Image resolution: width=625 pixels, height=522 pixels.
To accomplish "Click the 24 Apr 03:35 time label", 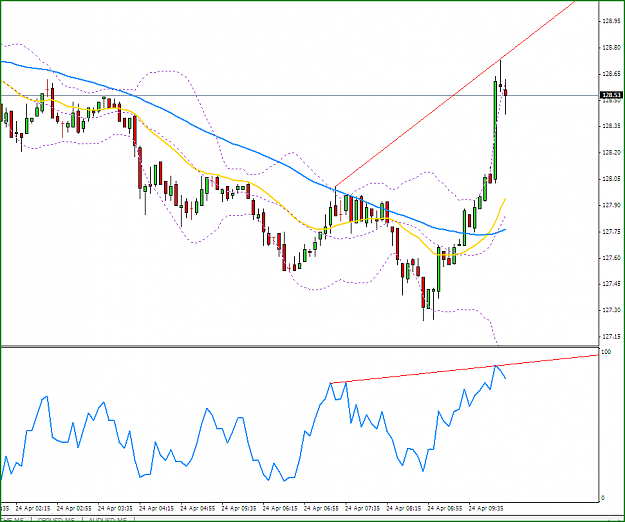I will coord(115,508).
